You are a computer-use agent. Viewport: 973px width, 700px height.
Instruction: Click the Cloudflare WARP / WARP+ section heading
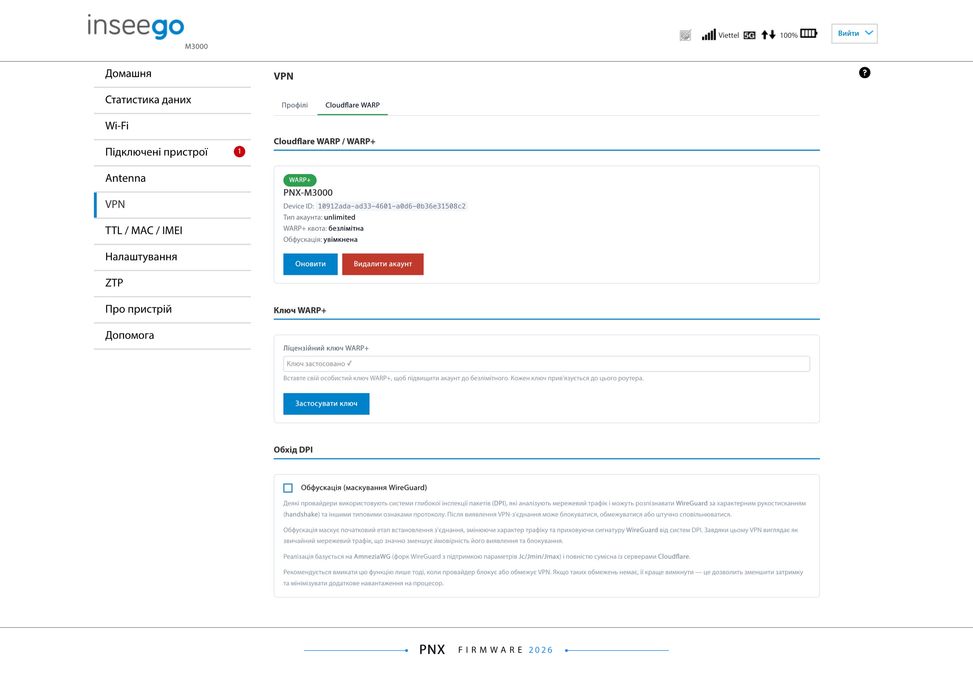pos(325,141)
